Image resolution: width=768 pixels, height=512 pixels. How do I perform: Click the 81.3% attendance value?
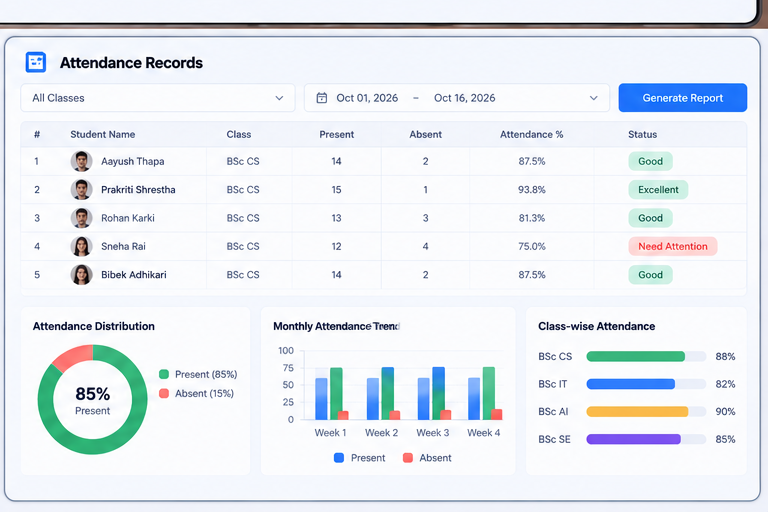click(532, 218)
